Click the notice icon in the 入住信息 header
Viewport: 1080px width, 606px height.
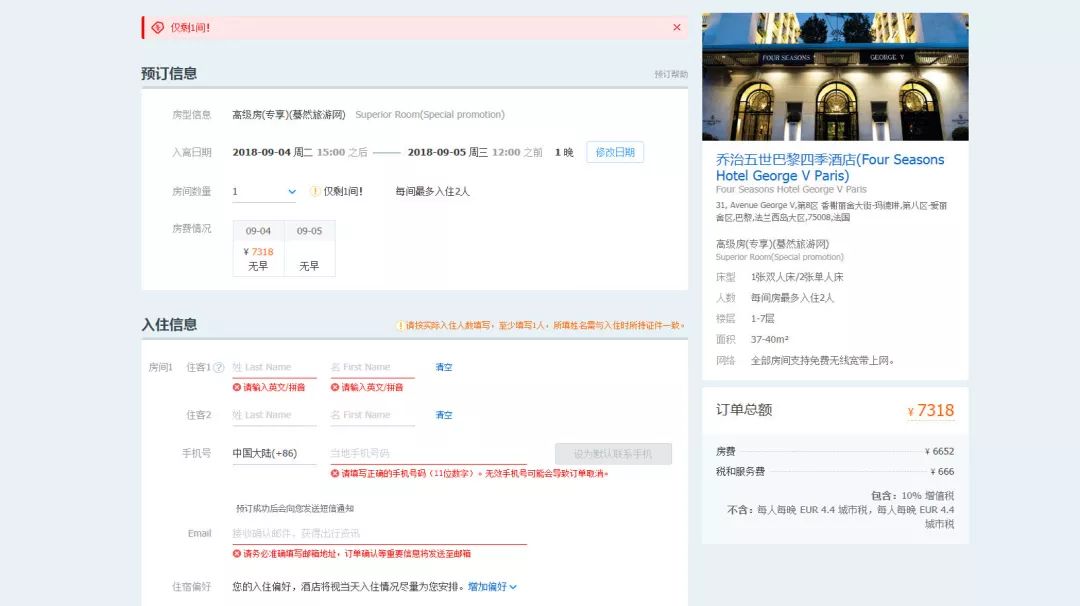(x=400, y=325)
